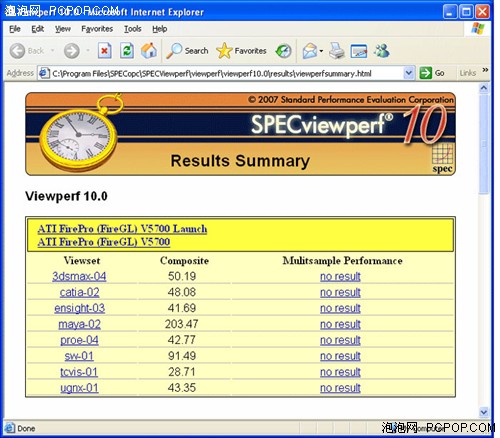The height and width of the screenshot is (438, 500).
Task: Open the Favorites star button
Action: pos(241,51)
